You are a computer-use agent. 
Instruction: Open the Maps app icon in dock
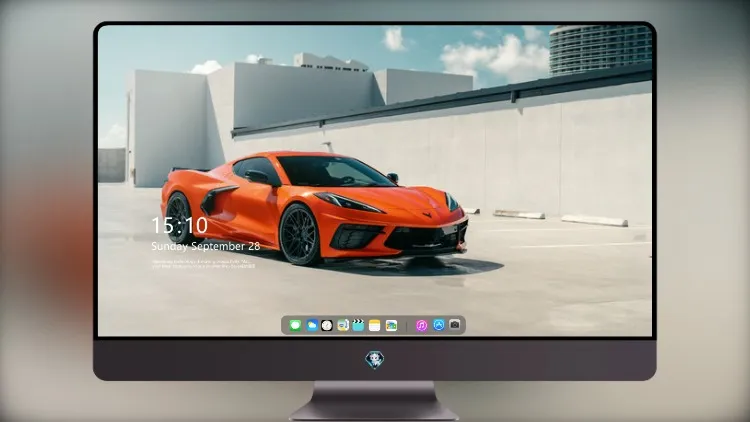(x=343, y=325)
